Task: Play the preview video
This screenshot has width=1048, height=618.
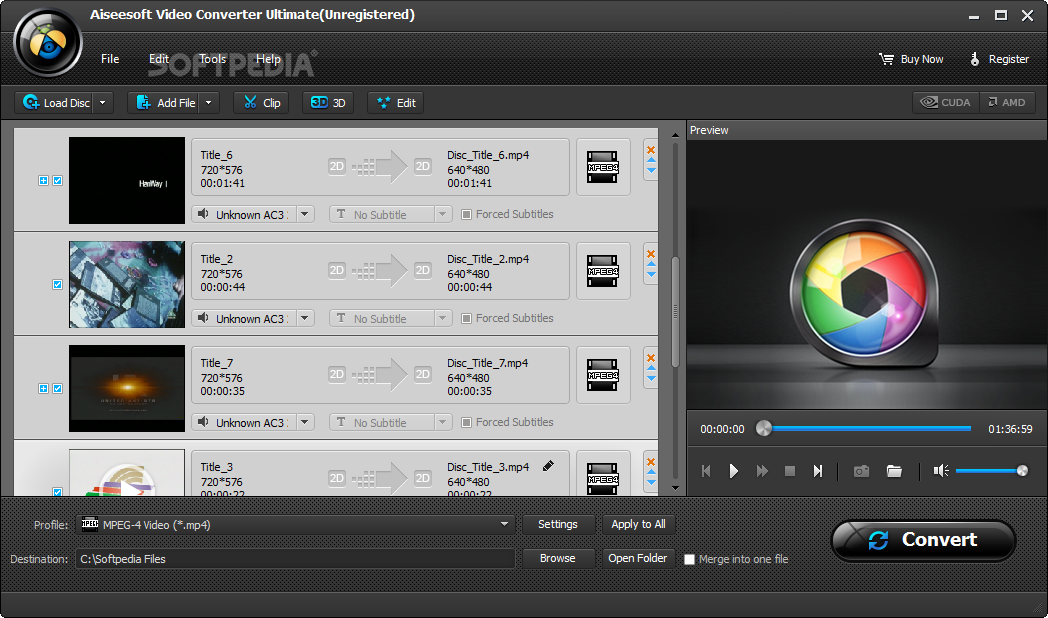Action: 733,471
